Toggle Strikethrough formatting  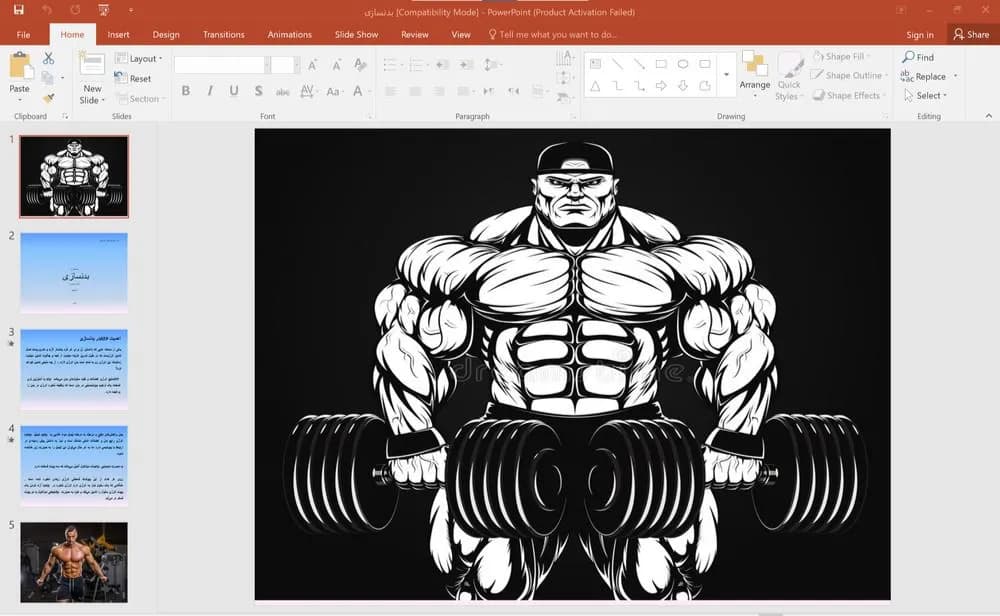point(283,91)
